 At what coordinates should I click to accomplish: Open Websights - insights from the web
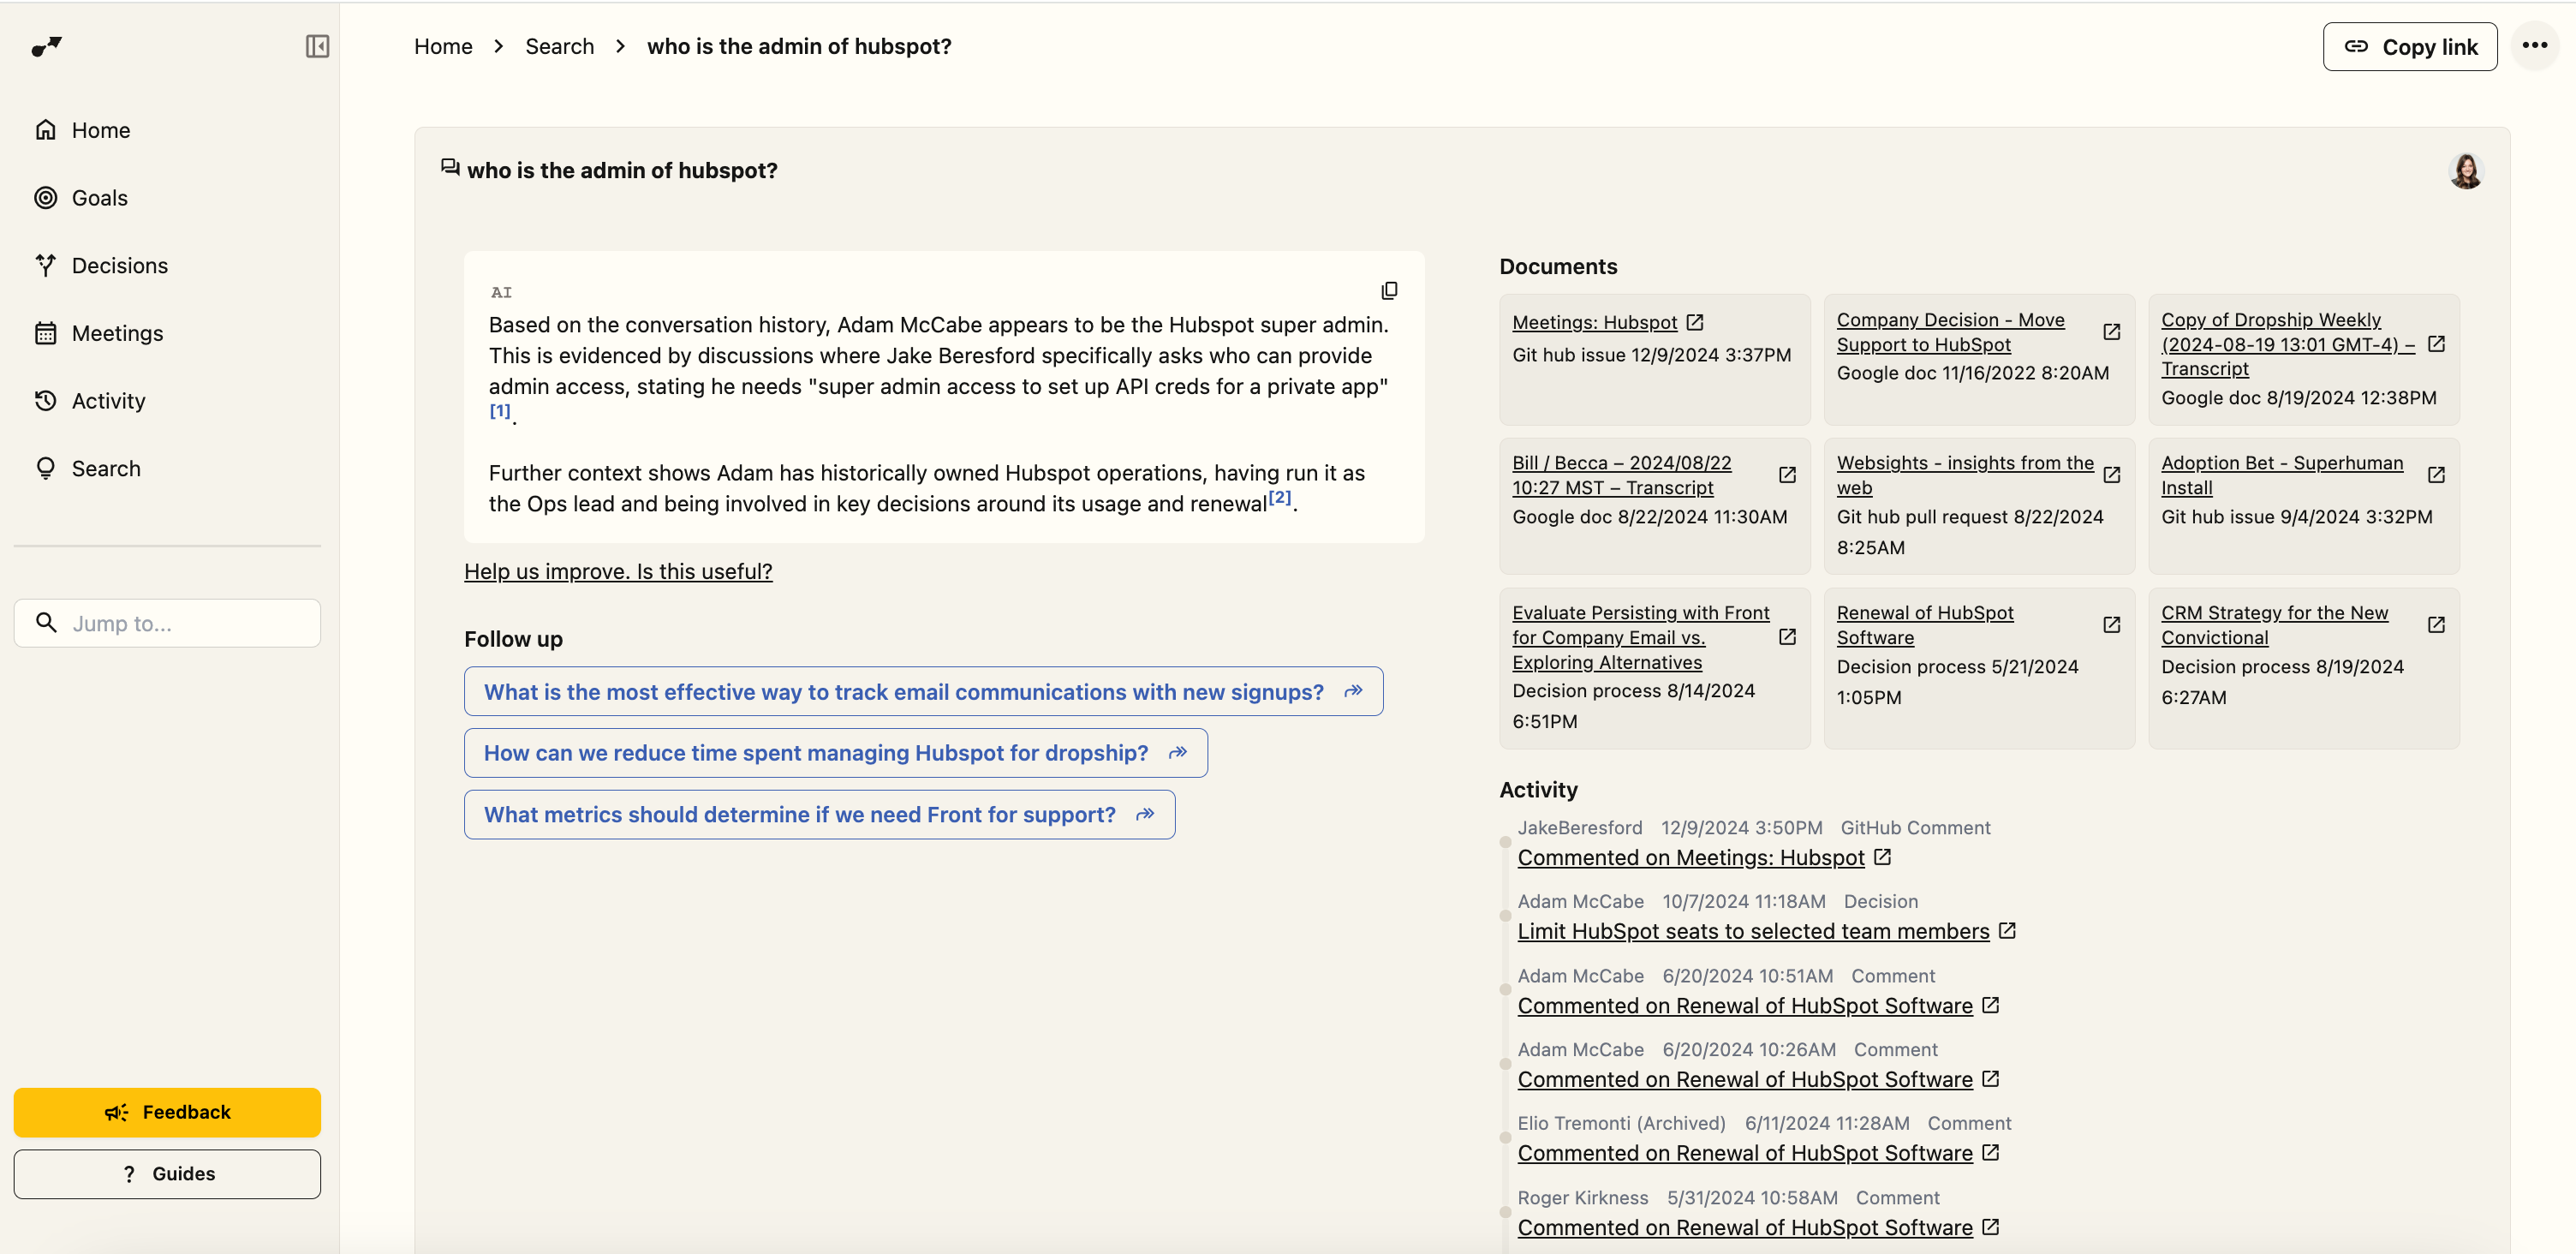[x=1964, y=475]
